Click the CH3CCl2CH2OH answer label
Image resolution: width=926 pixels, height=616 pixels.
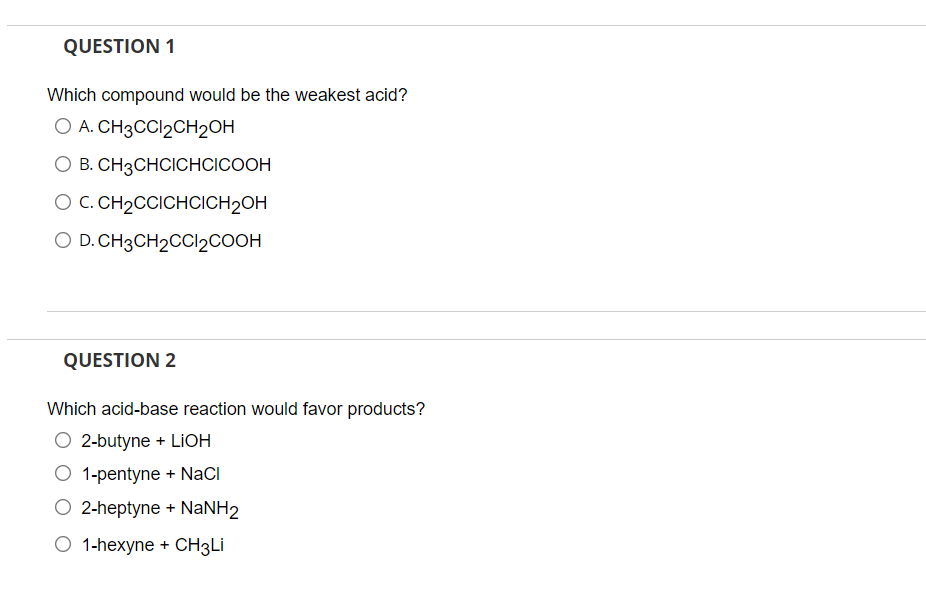coord(166,128)
